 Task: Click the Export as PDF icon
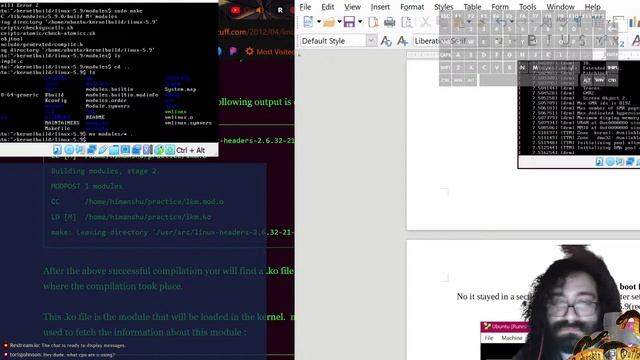(373, 22)
